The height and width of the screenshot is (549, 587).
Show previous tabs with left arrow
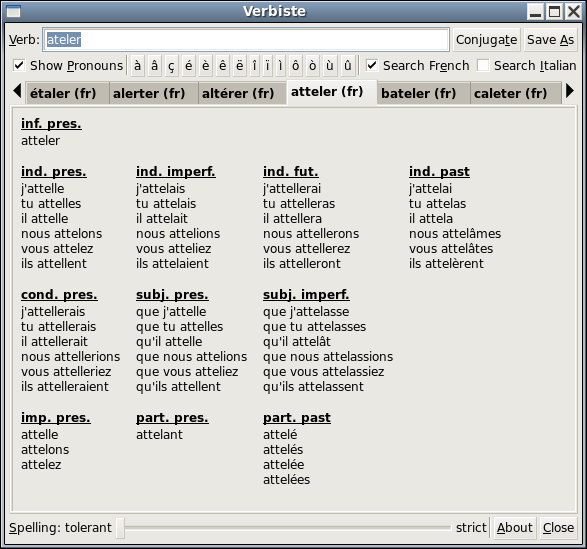17,91
